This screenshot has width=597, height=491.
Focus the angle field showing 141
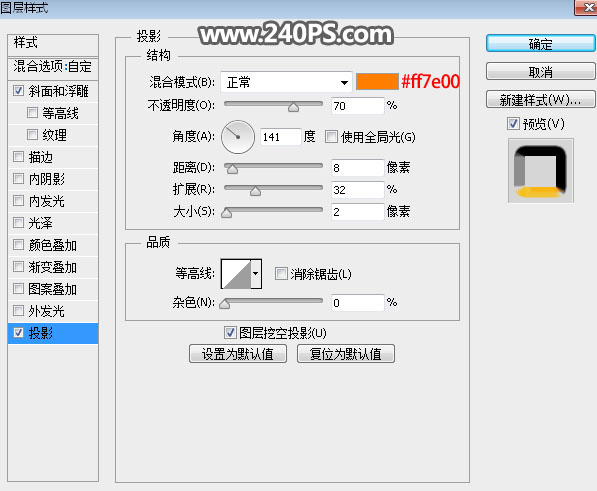tap(280, 137)
